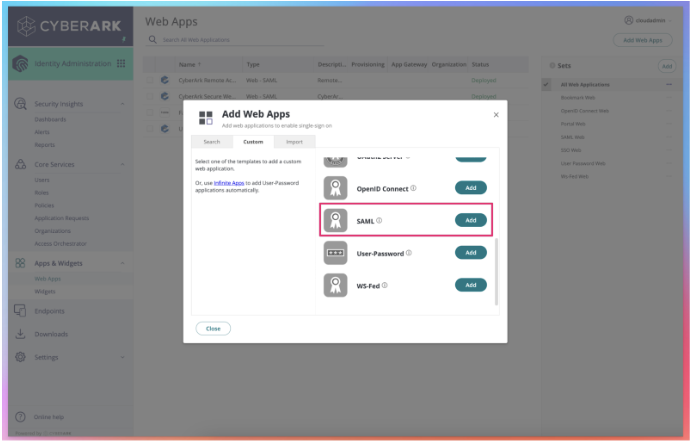
Task: Add the SAML template
Action: [x=471, y=220]
